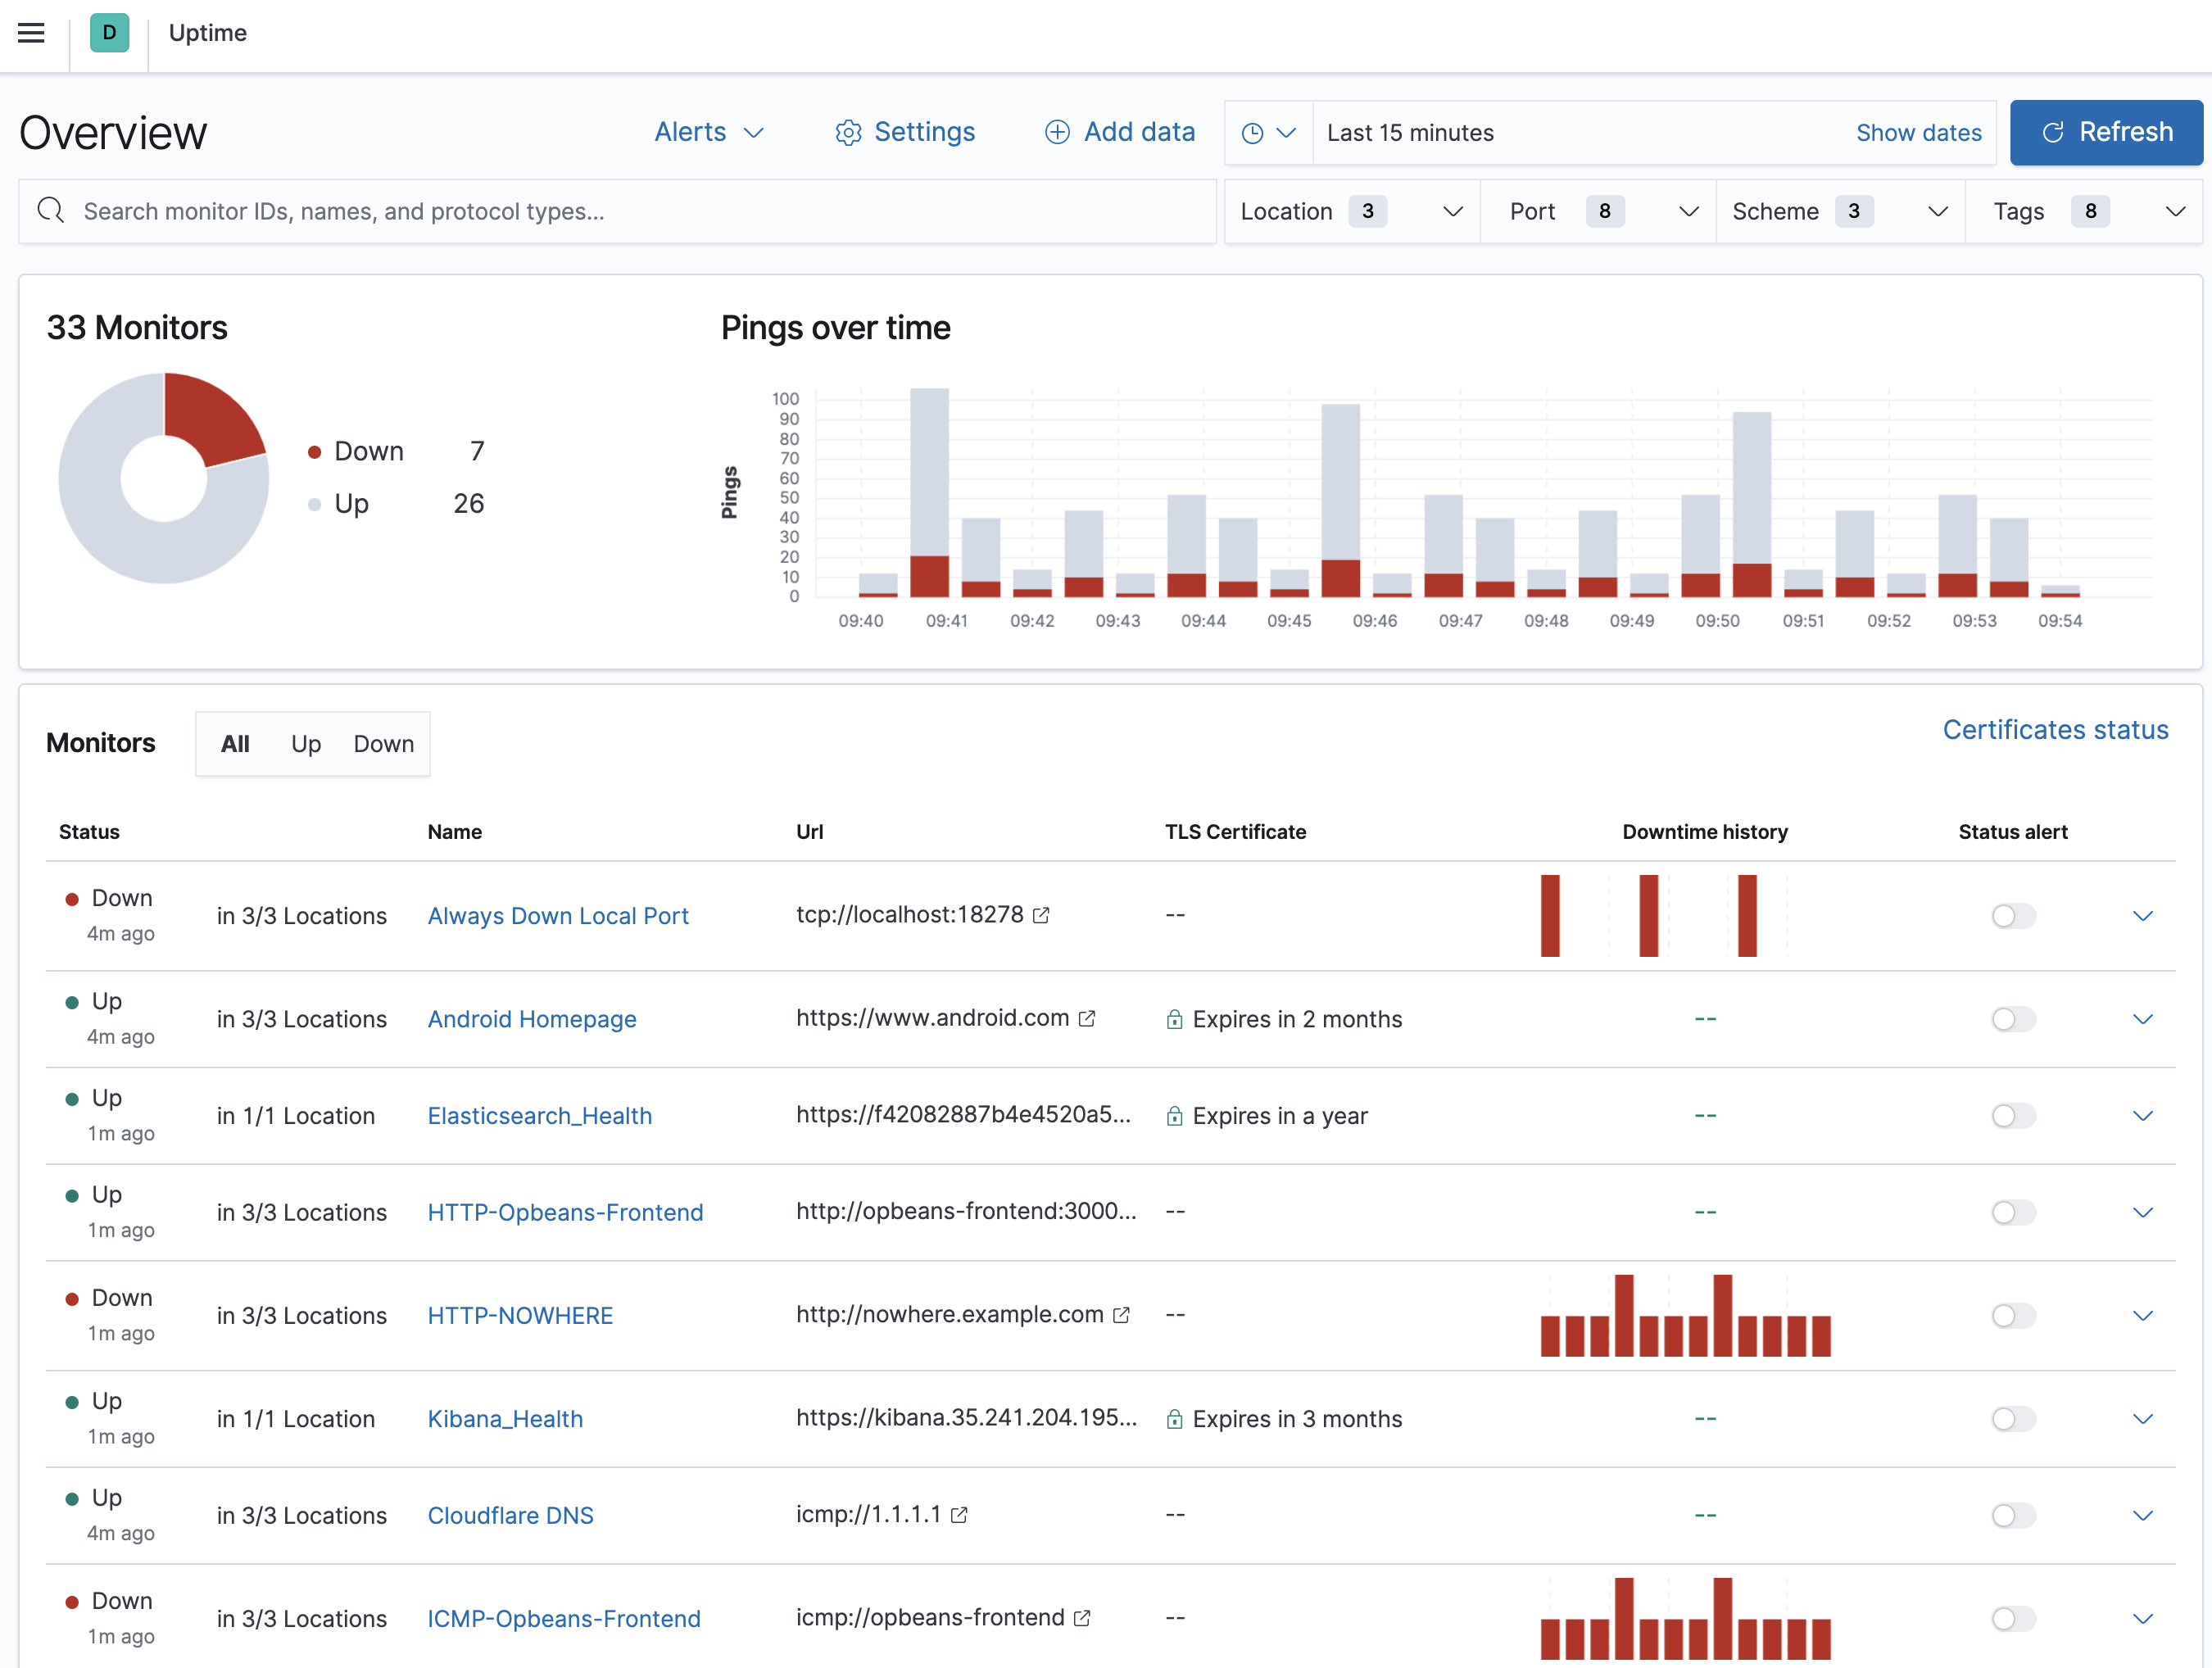
Task: Select the Up monitors filter tab
Action: click(306, 744)
